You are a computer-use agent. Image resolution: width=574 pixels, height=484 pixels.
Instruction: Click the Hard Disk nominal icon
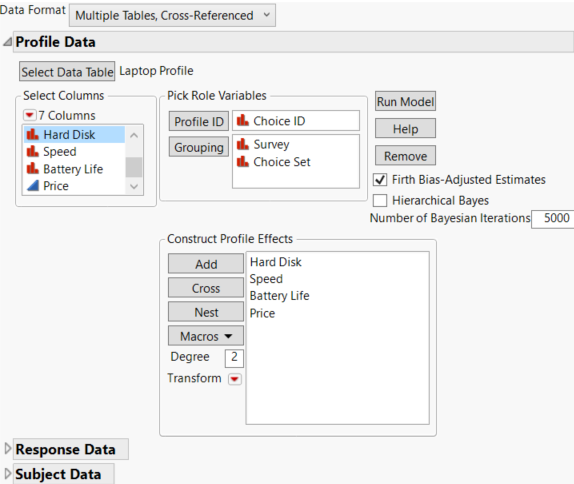[x=33, y=134]
